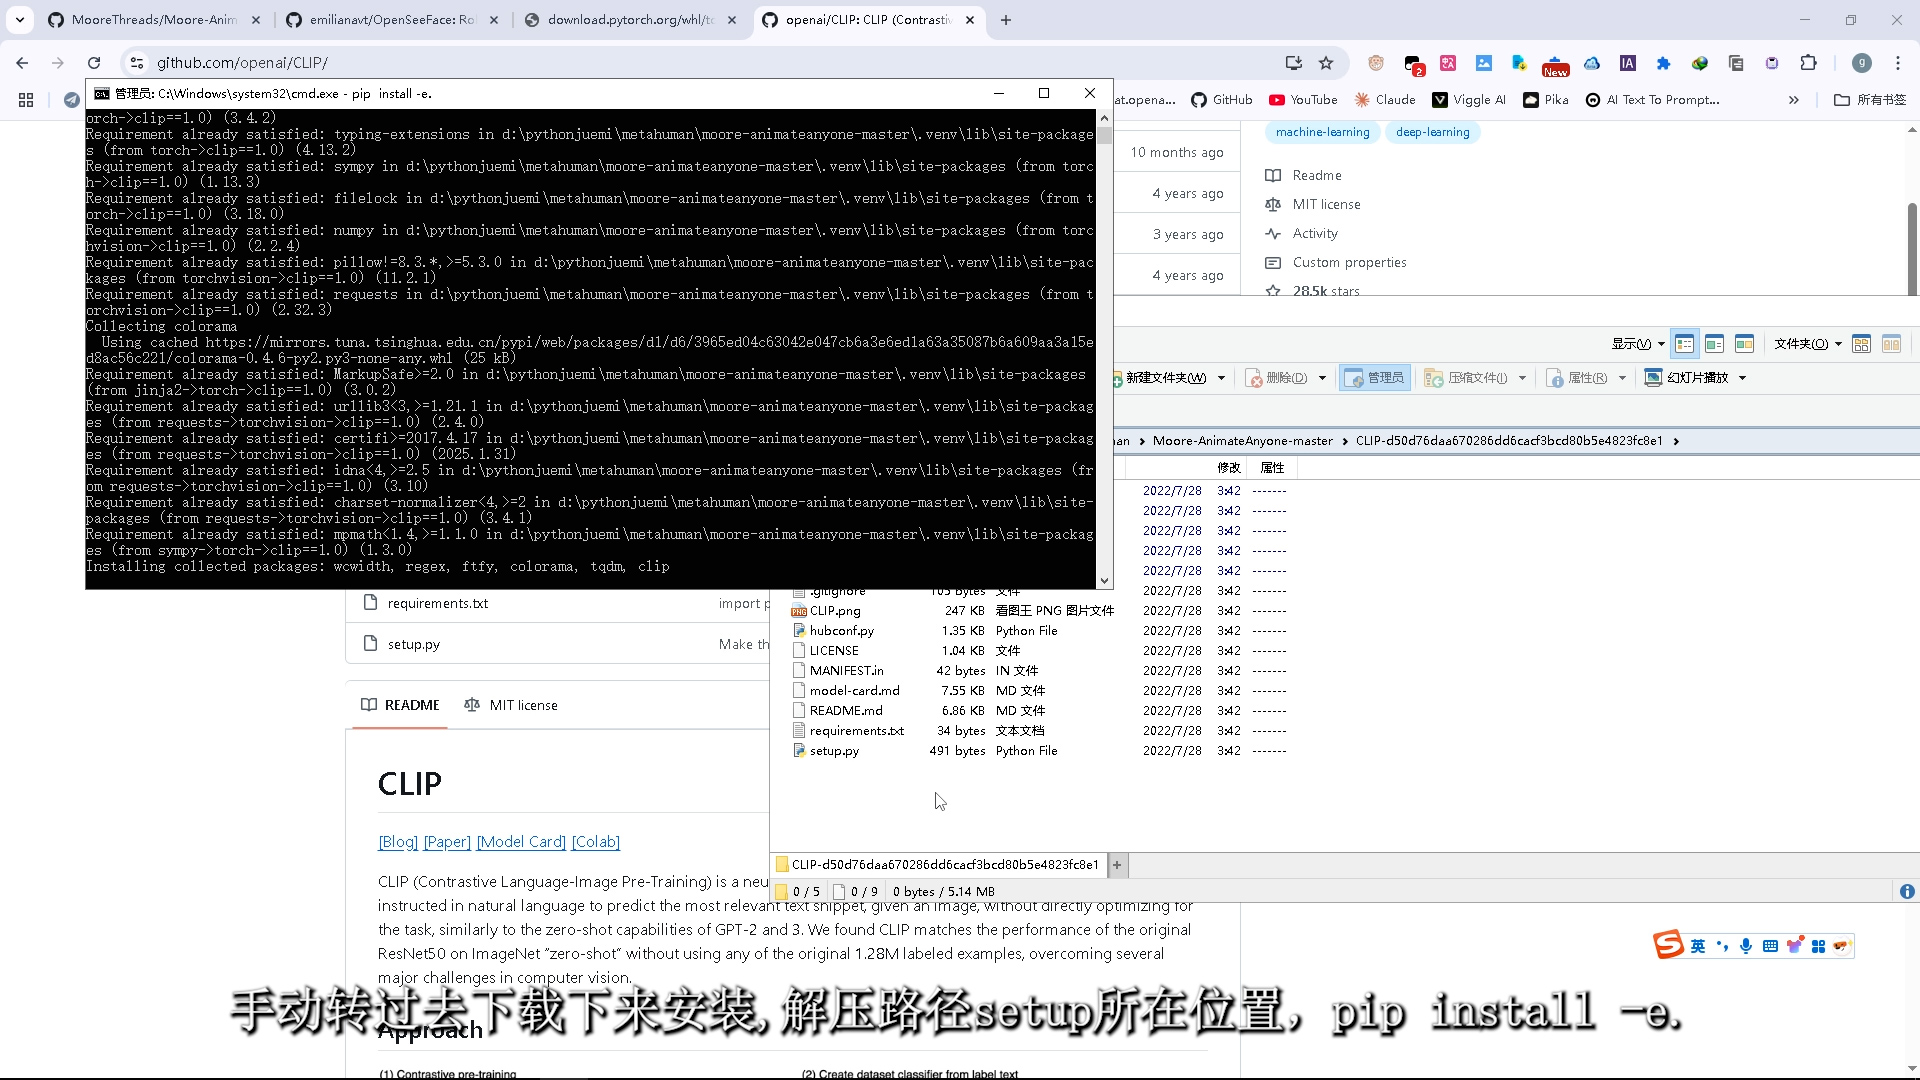Toggle Sogou input language 英 indicator
The image size is (1920, 1080).
tap(1698, 946)
